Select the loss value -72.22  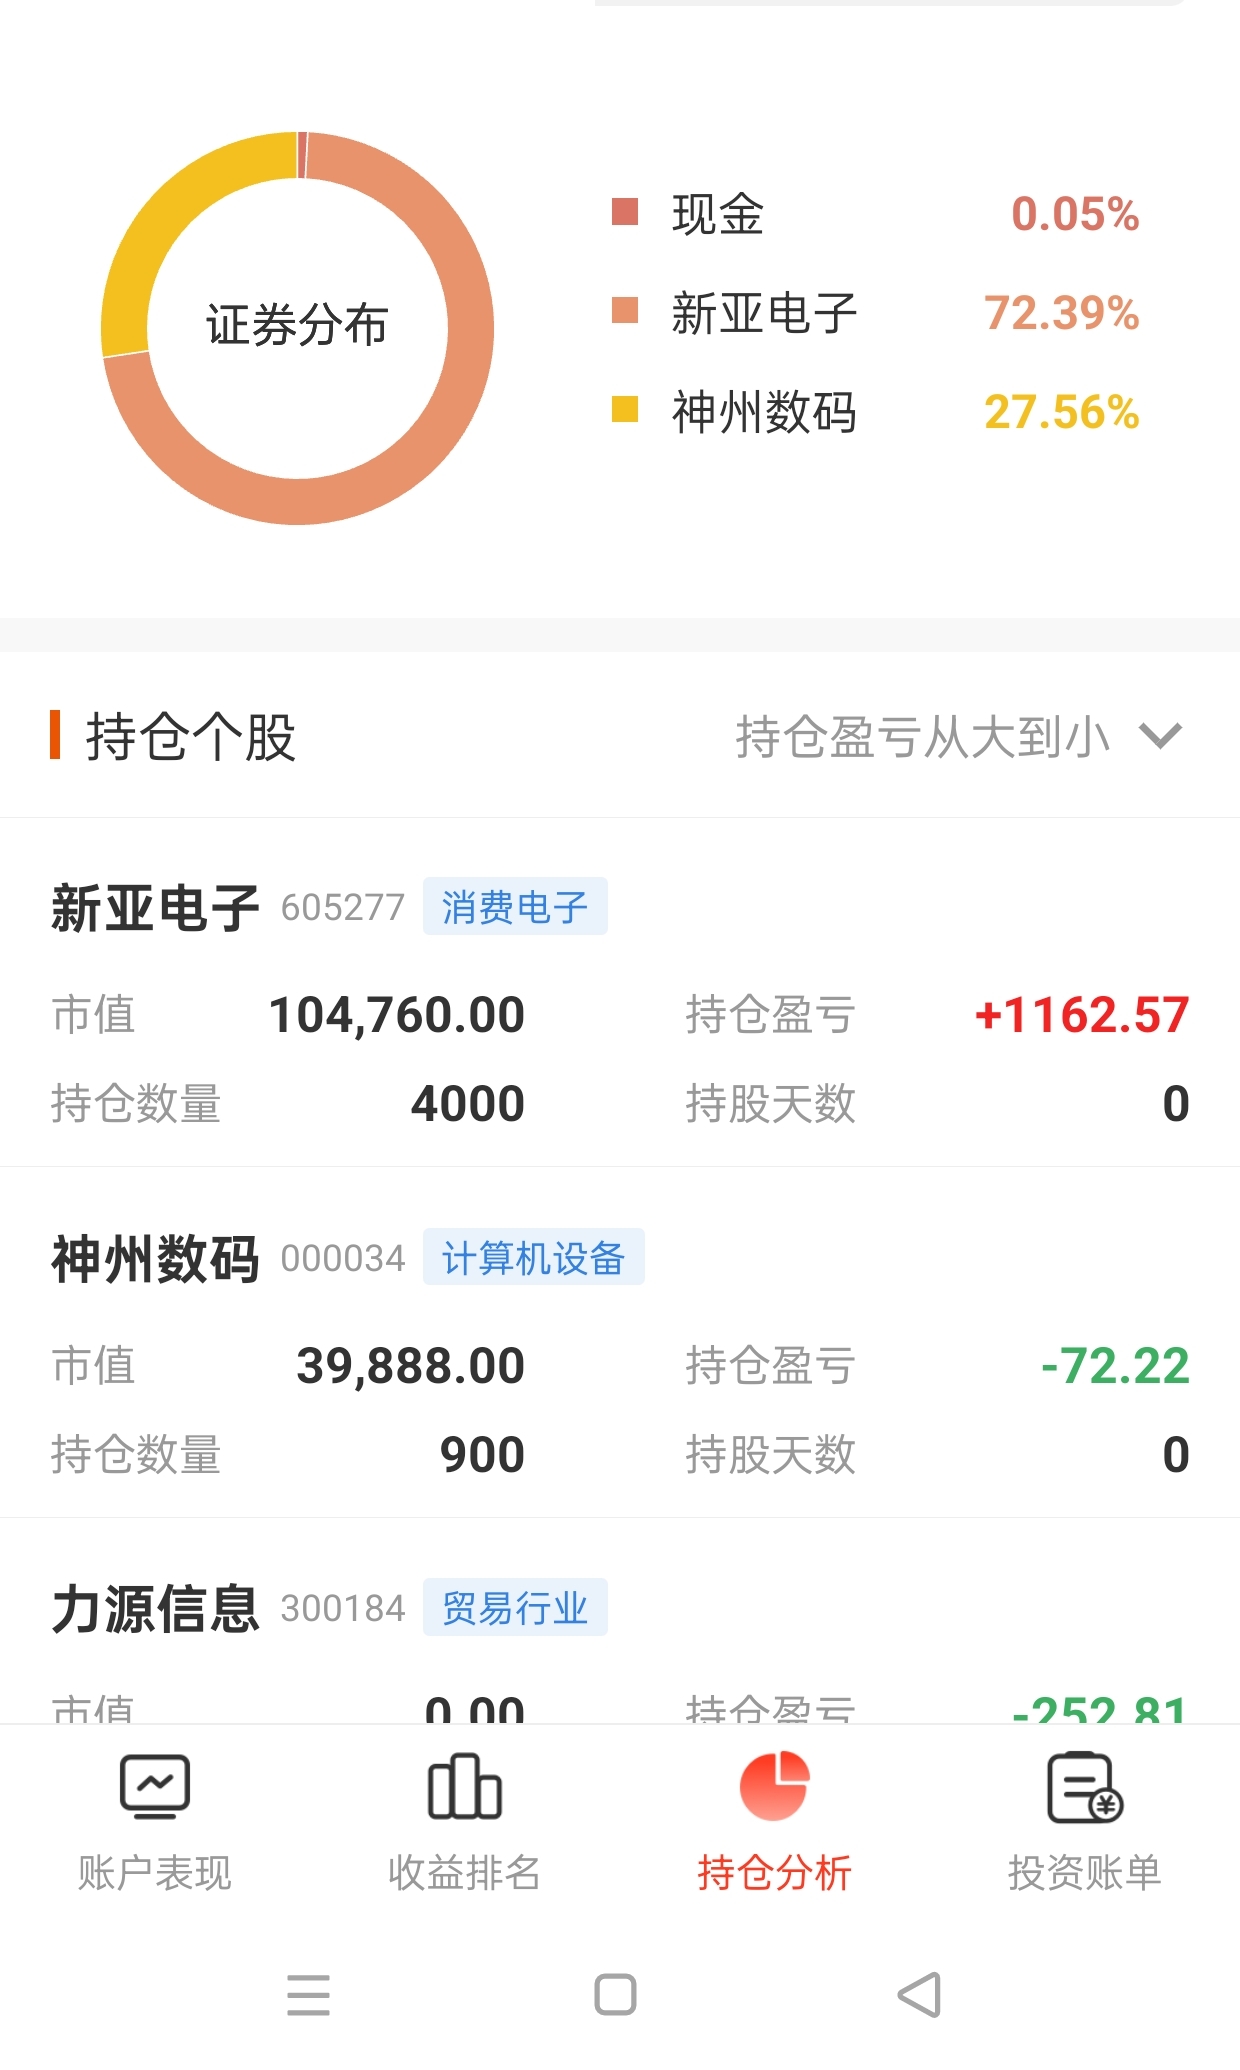pos(1115,1367)
